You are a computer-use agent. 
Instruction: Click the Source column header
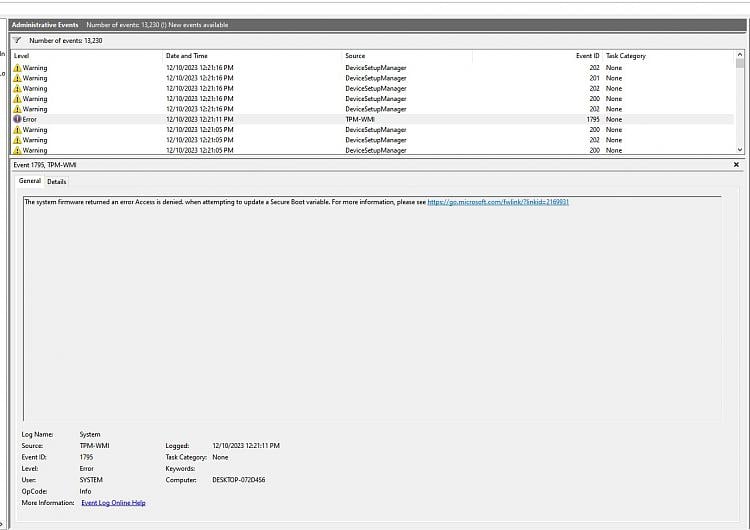click(x=355, y=56)
